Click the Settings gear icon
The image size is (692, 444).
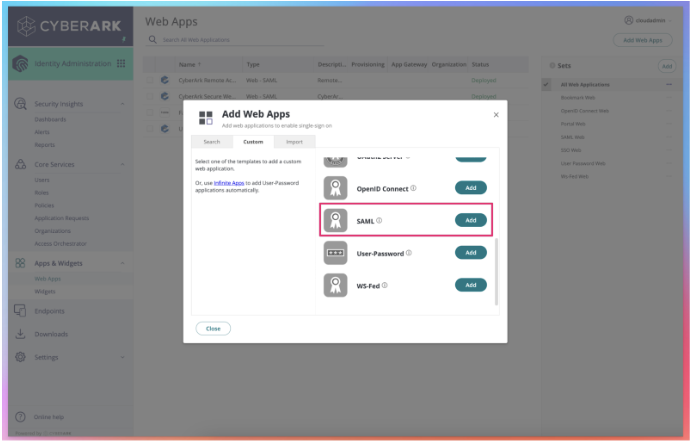pos(20,357)
